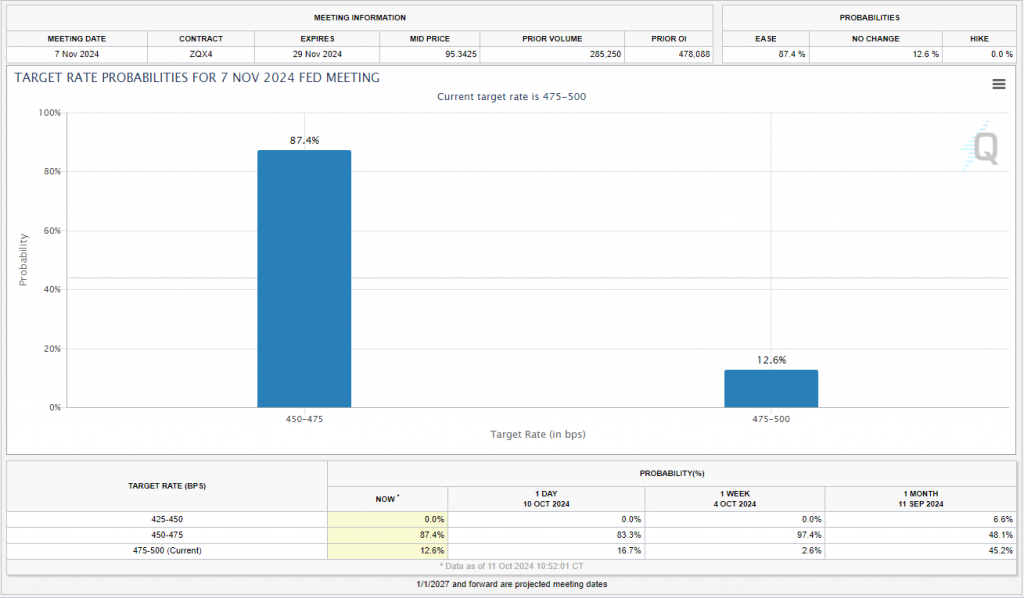Click the 1 MONTH 11 Sep 2024 header
The width and height of the screenshot is (1024, 598).
pyautogui.click(x=920, y=498)
